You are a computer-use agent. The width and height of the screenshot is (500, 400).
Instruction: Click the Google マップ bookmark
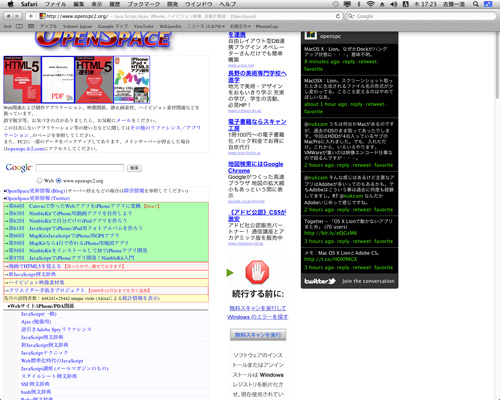click(x=113, y=26)
